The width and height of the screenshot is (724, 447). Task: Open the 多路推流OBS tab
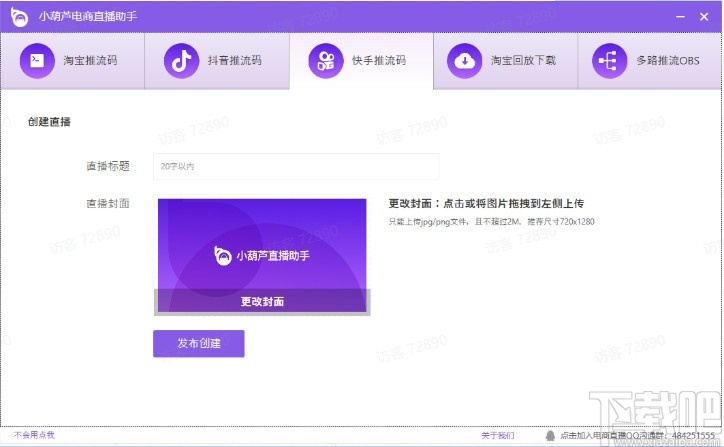pos(650,61)
